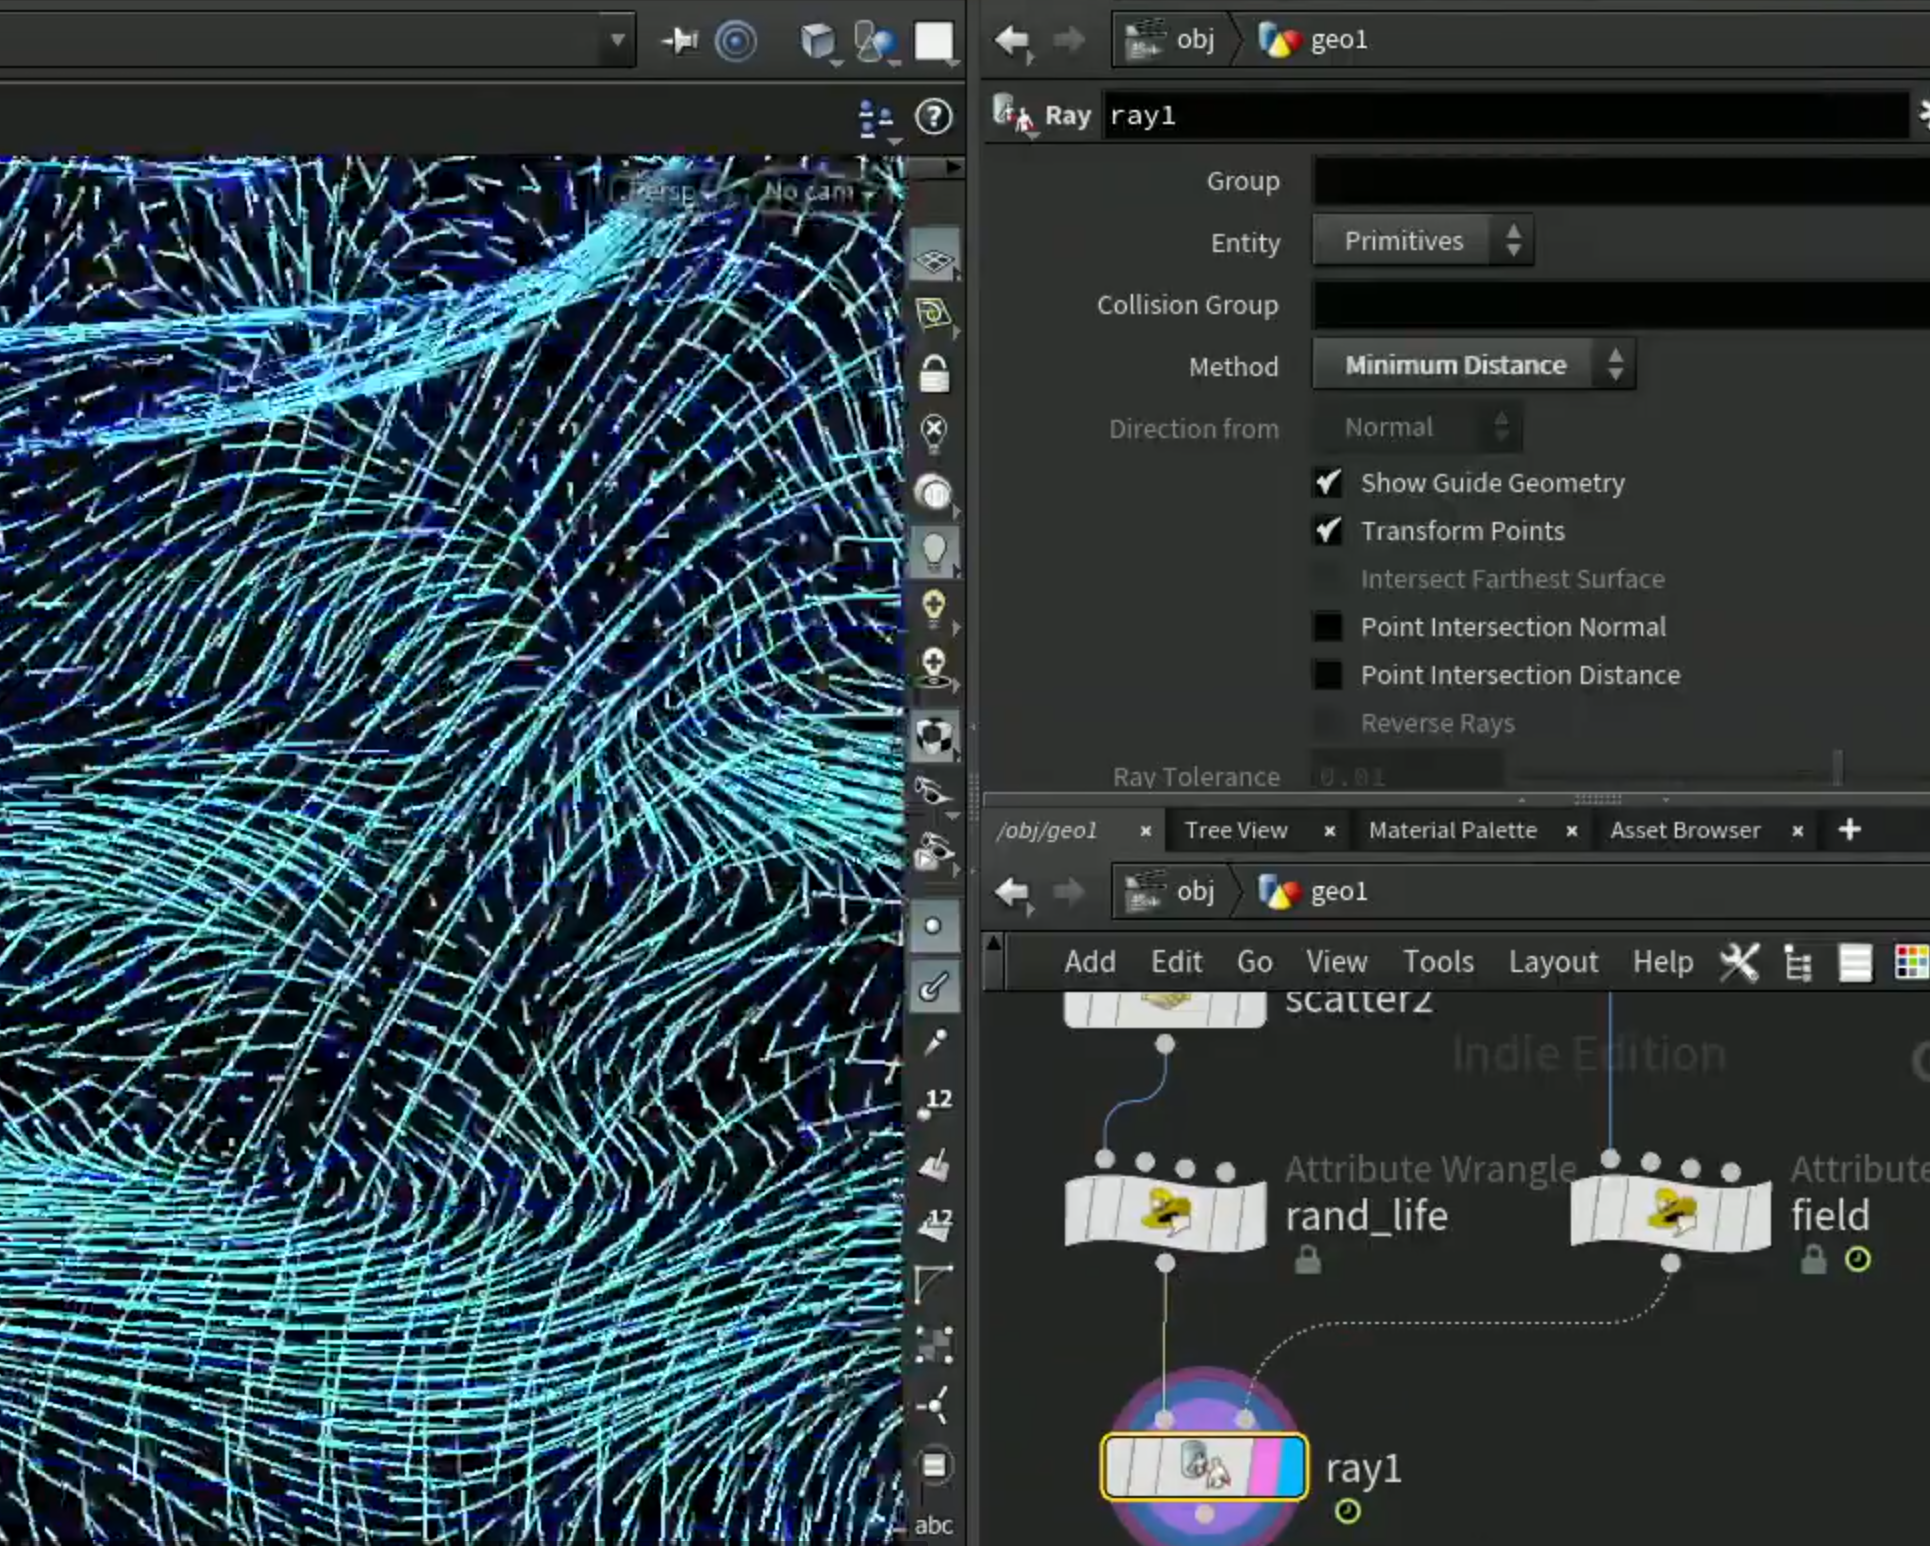Select the rand_life Attribute Wrangle node
The image size is (1930, 1546).
click(1165, 1213)
